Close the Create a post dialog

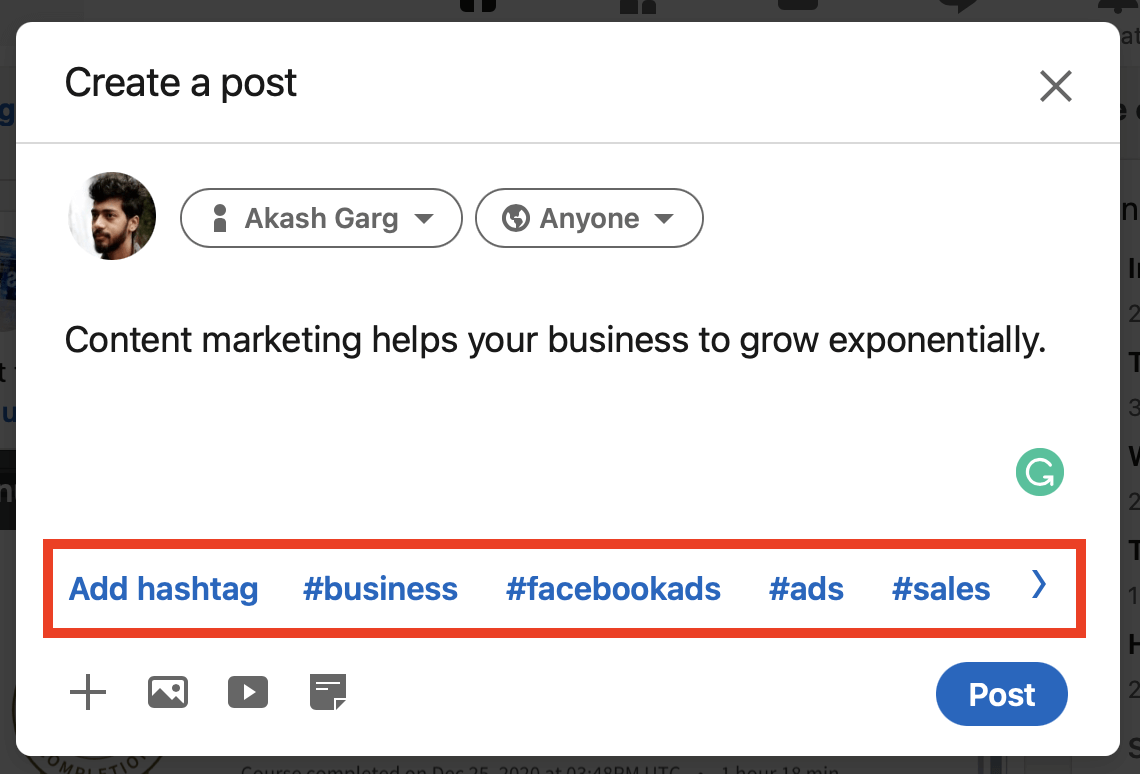click(1056, 86)
